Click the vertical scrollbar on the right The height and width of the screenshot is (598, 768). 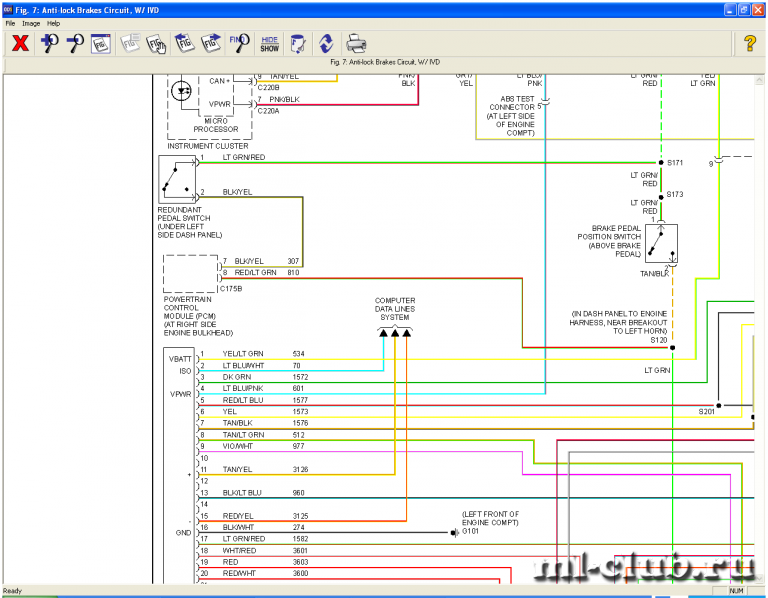coord(760,300)
